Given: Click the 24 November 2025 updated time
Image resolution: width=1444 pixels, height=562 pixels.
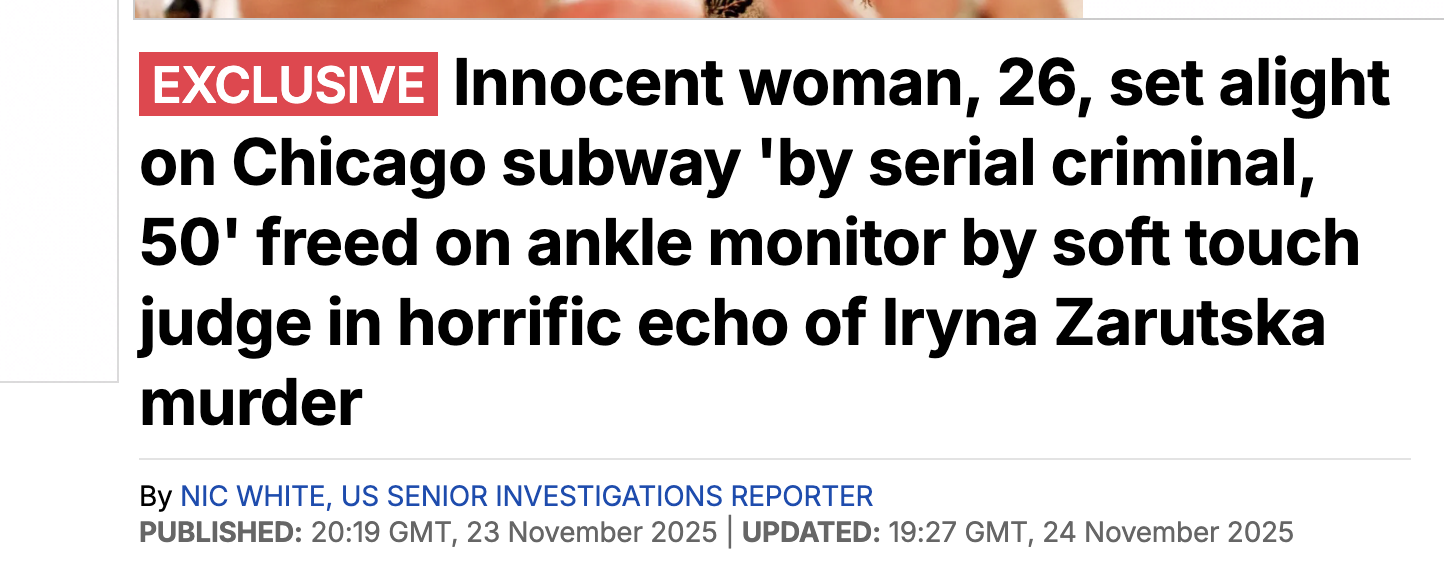Looking at the screenshot, I should tap(1090, 531).
